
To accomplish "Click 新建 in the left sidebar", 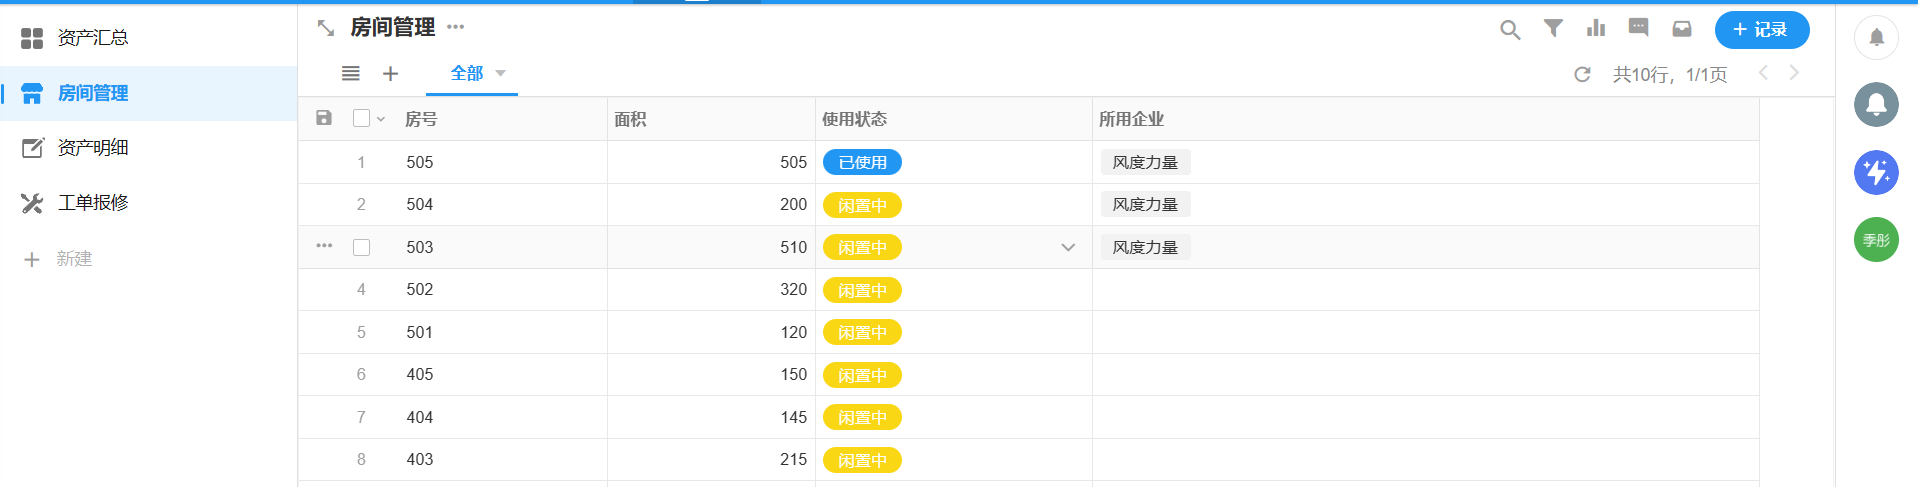I will pyautogui.click(x=73, y=259).
